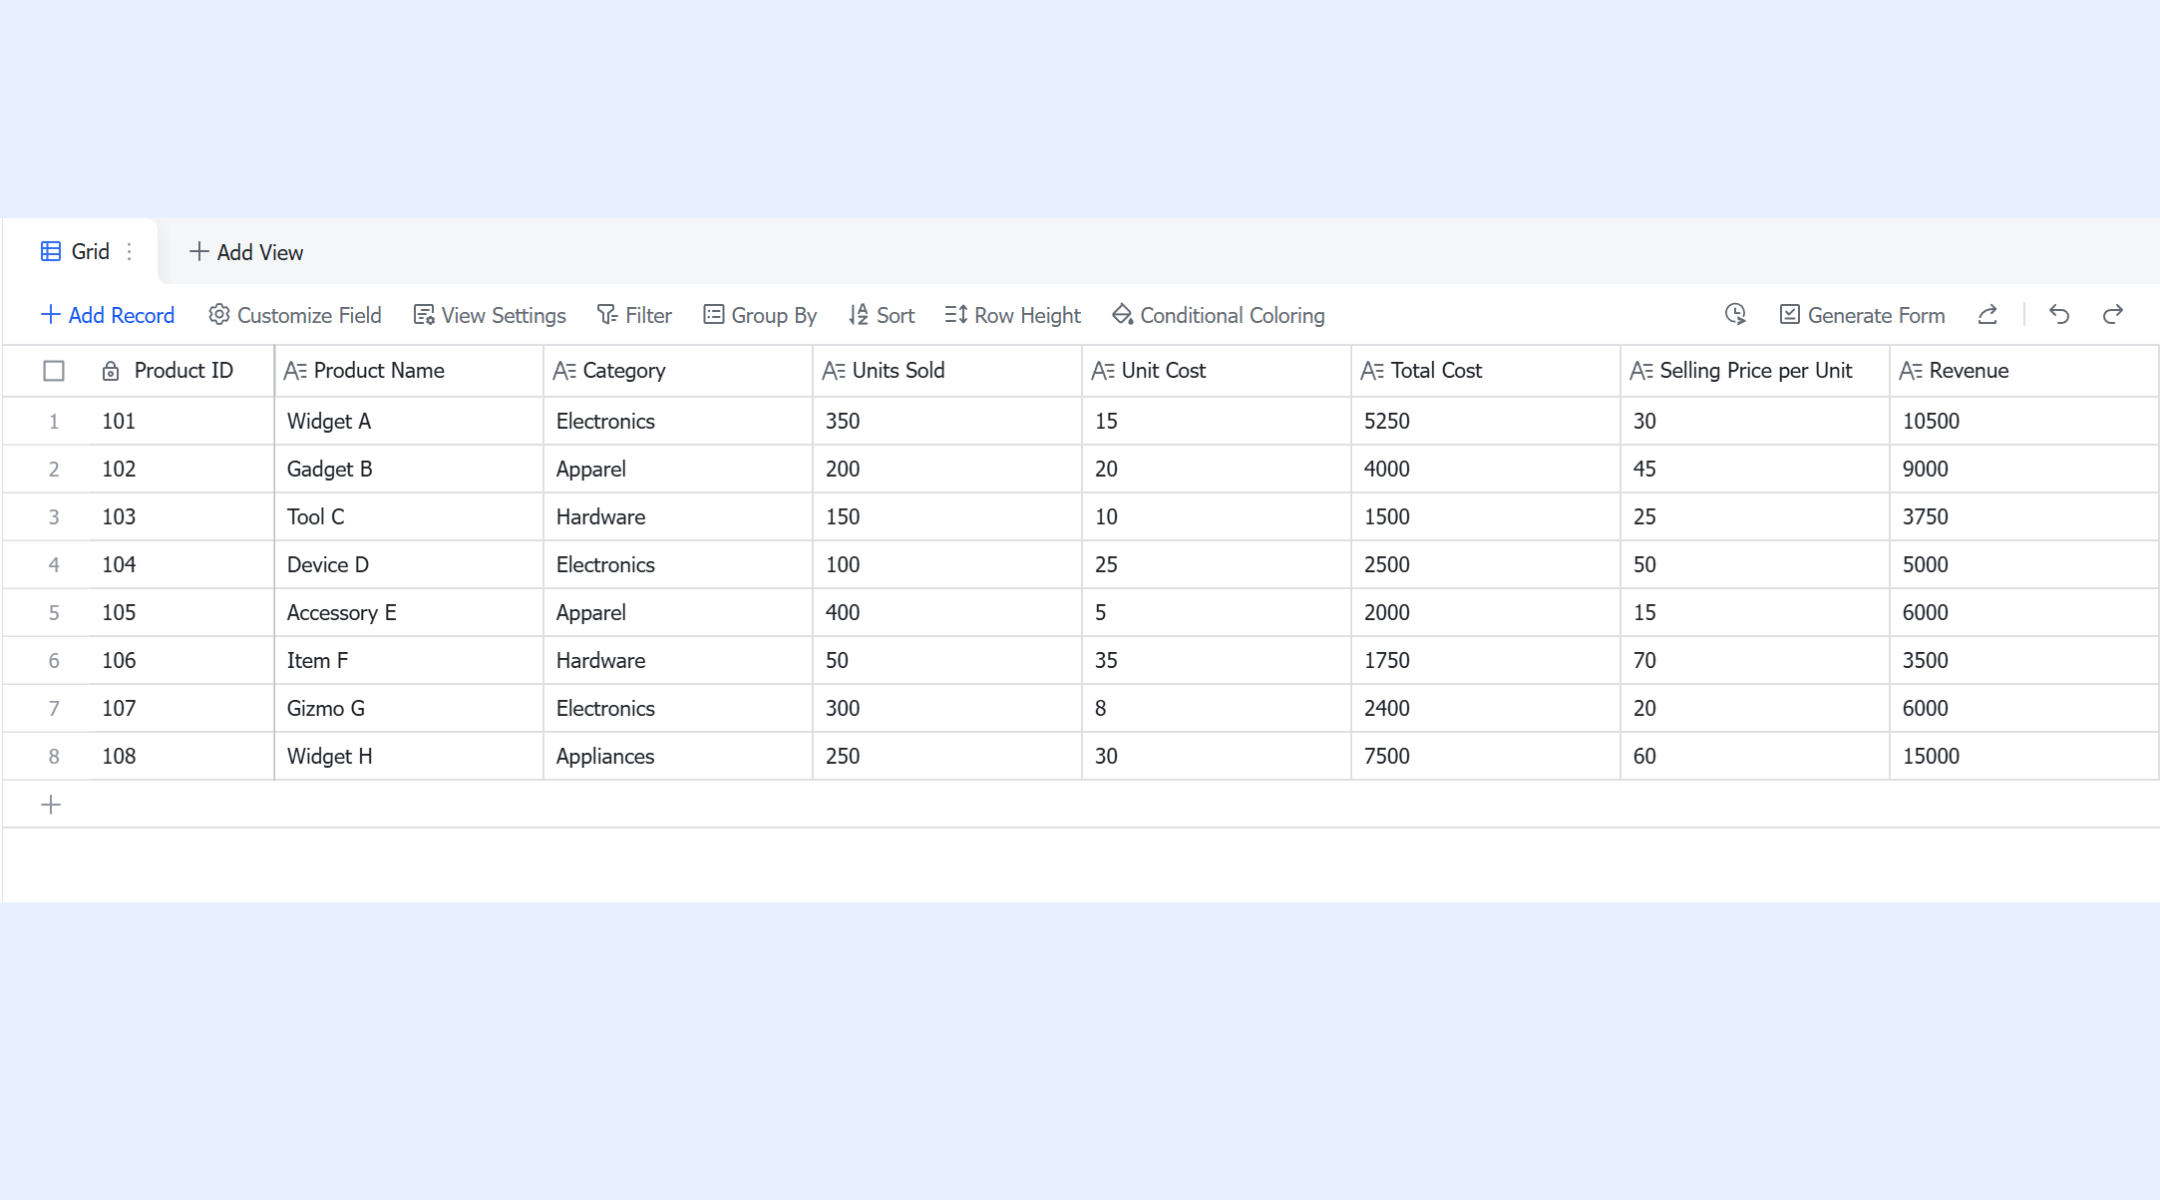Click the share arrow icon

pos(1988,315)
